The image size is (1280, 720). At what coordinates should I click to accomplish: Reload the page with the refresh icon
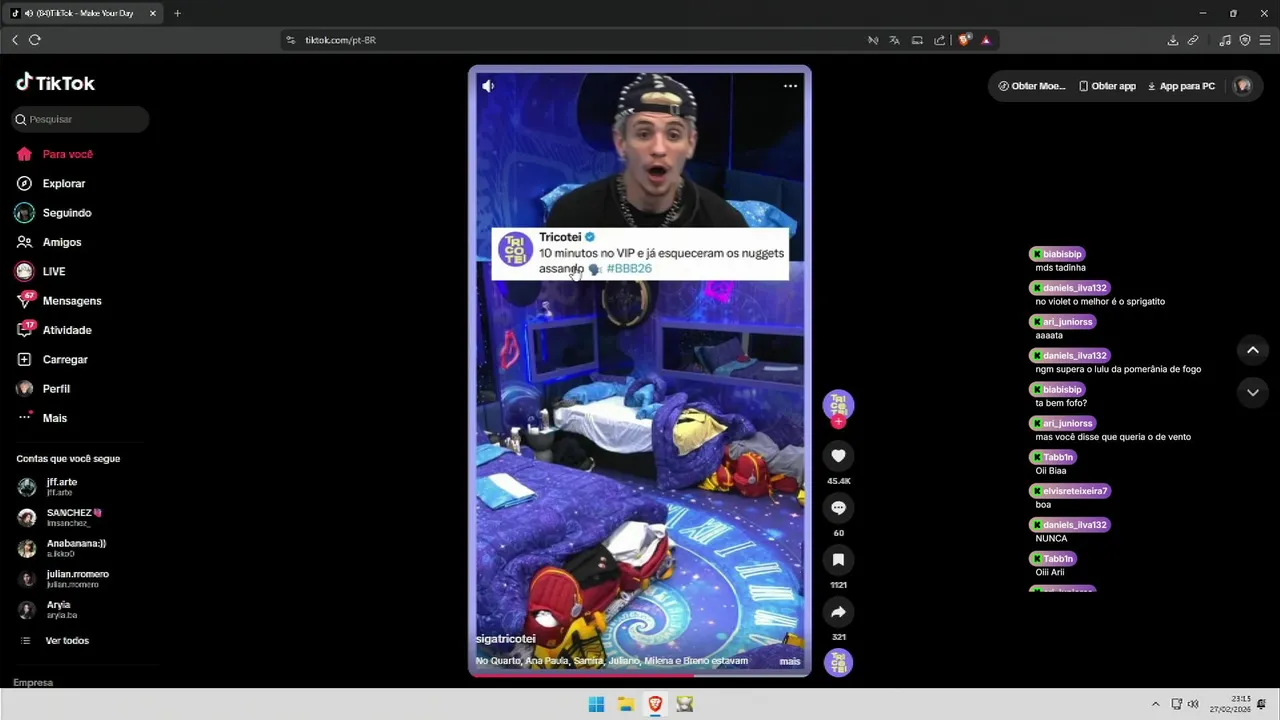click(x=35, y=40)
